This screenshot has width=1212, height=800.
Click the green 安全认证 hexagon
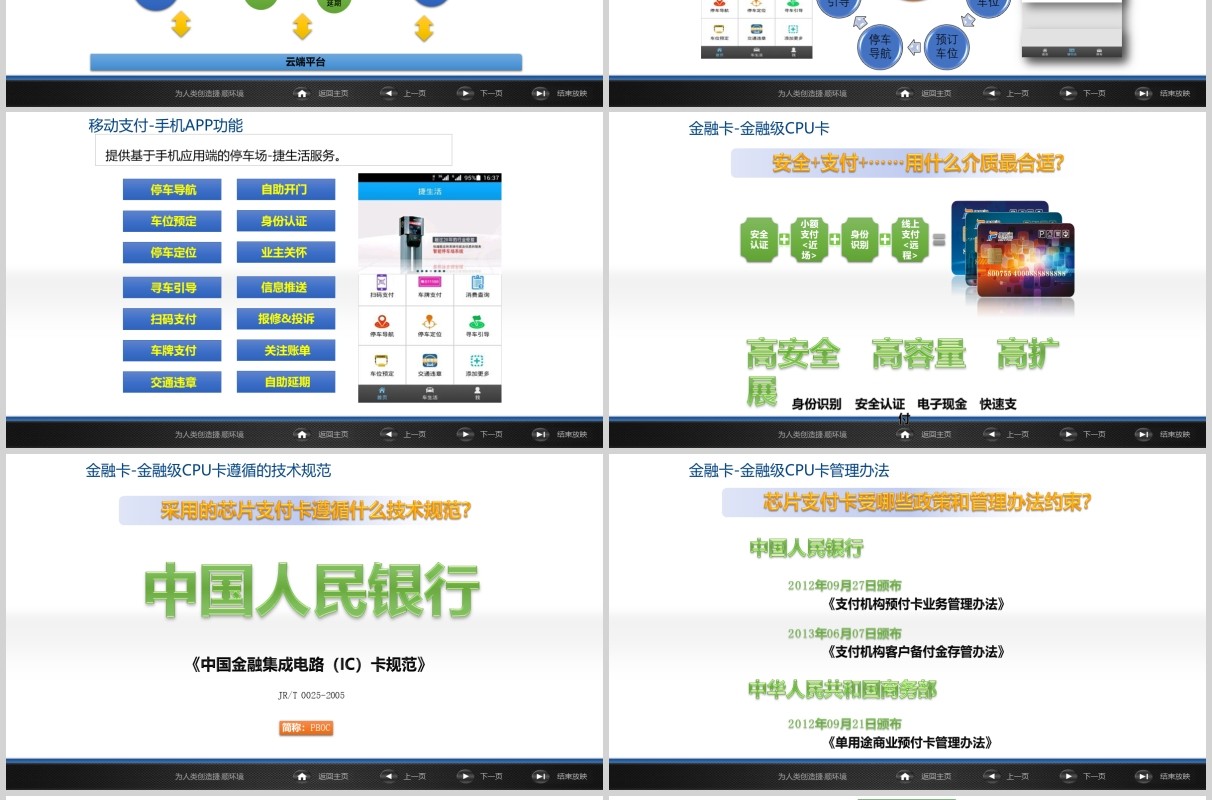pos(759,240)
